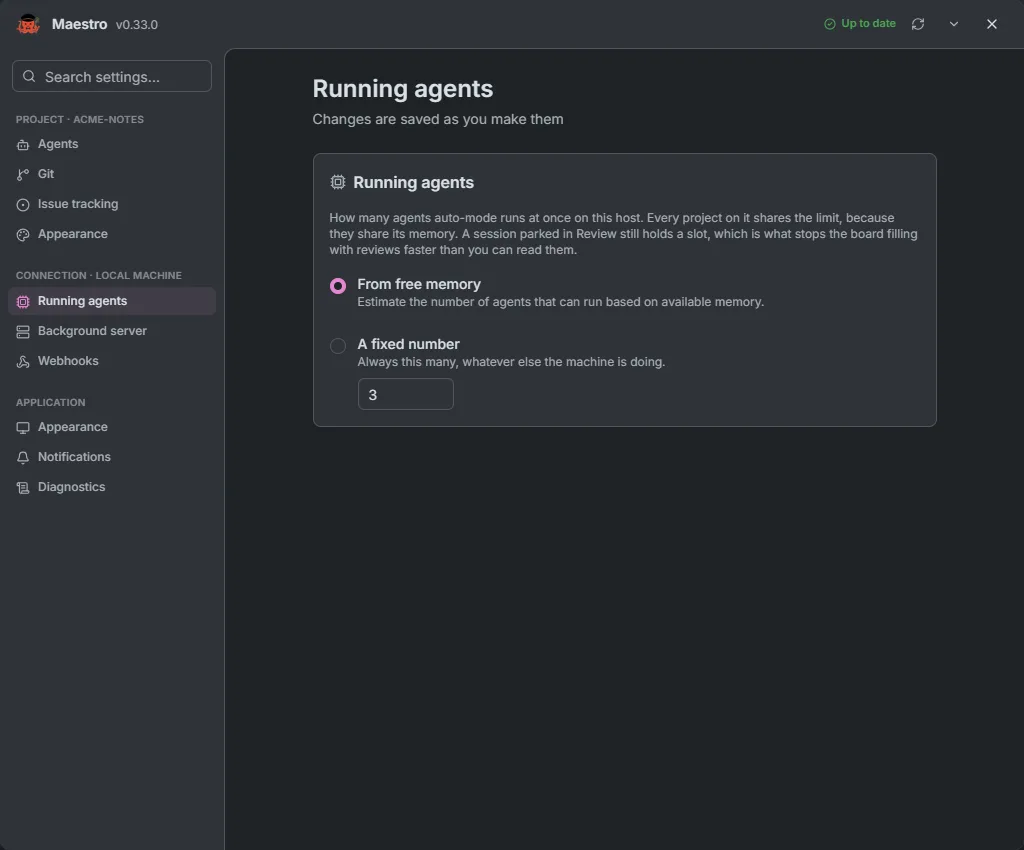Screen dimensions: 1024x850
Task: Open Diagnostics settings
Action: tap(112, 487)
